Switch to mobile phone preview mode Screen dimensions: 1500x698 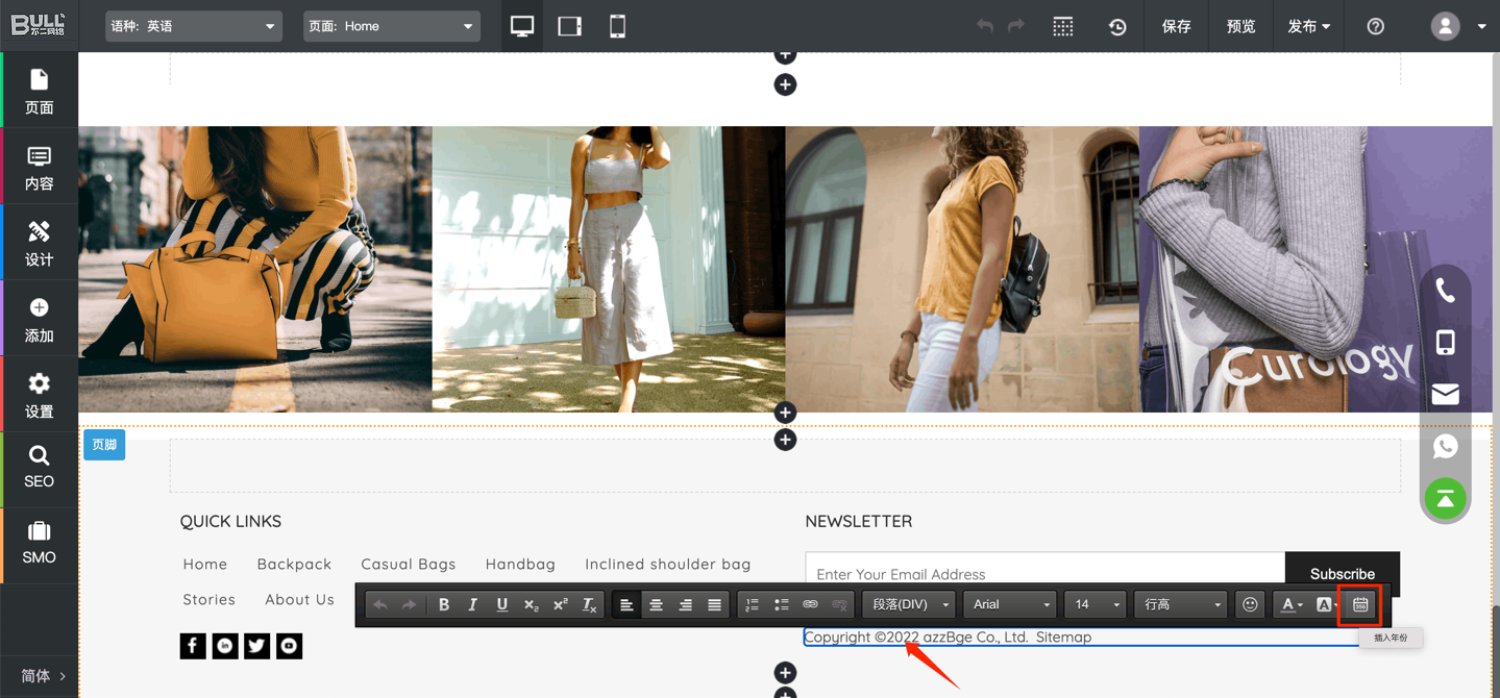pyautogui.click(x=617, y=27)
